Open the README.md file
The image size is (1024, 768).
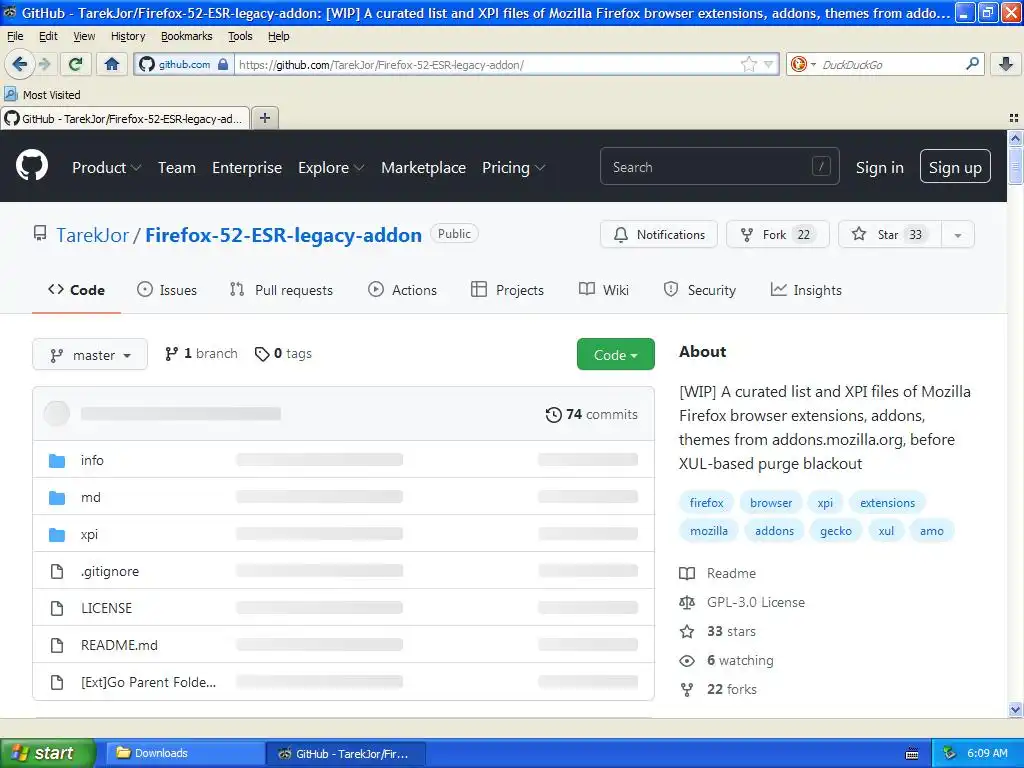point(119,645)
